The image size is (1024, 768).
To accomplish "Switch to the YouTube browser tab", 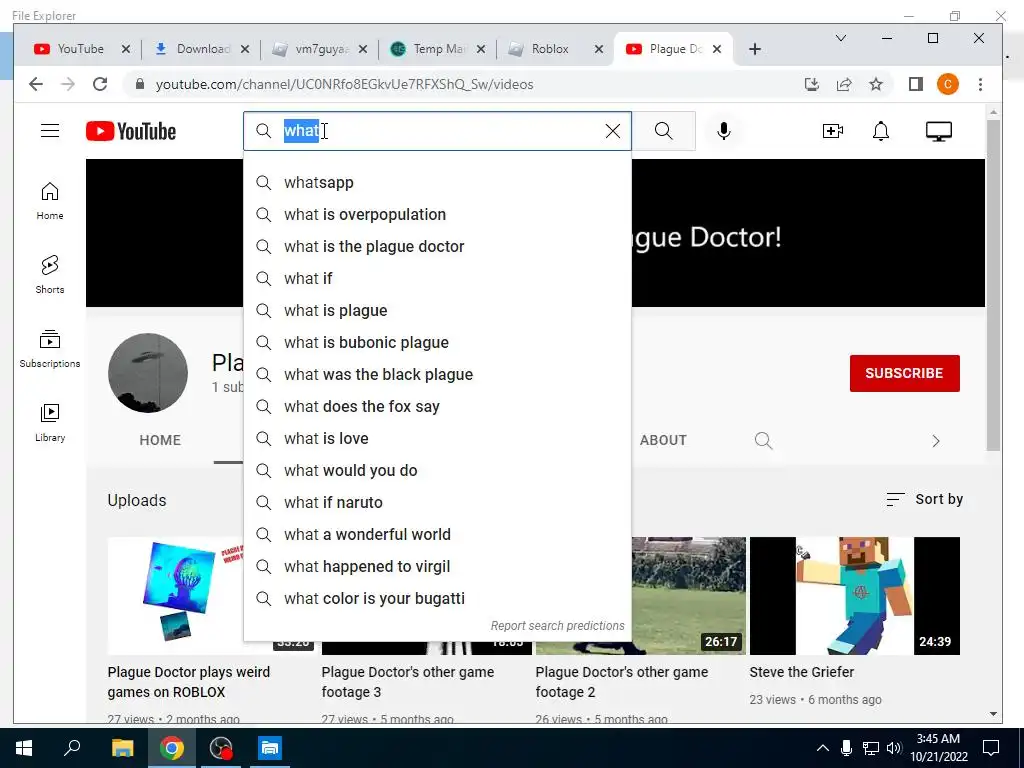I will click(x=81, y=49).
